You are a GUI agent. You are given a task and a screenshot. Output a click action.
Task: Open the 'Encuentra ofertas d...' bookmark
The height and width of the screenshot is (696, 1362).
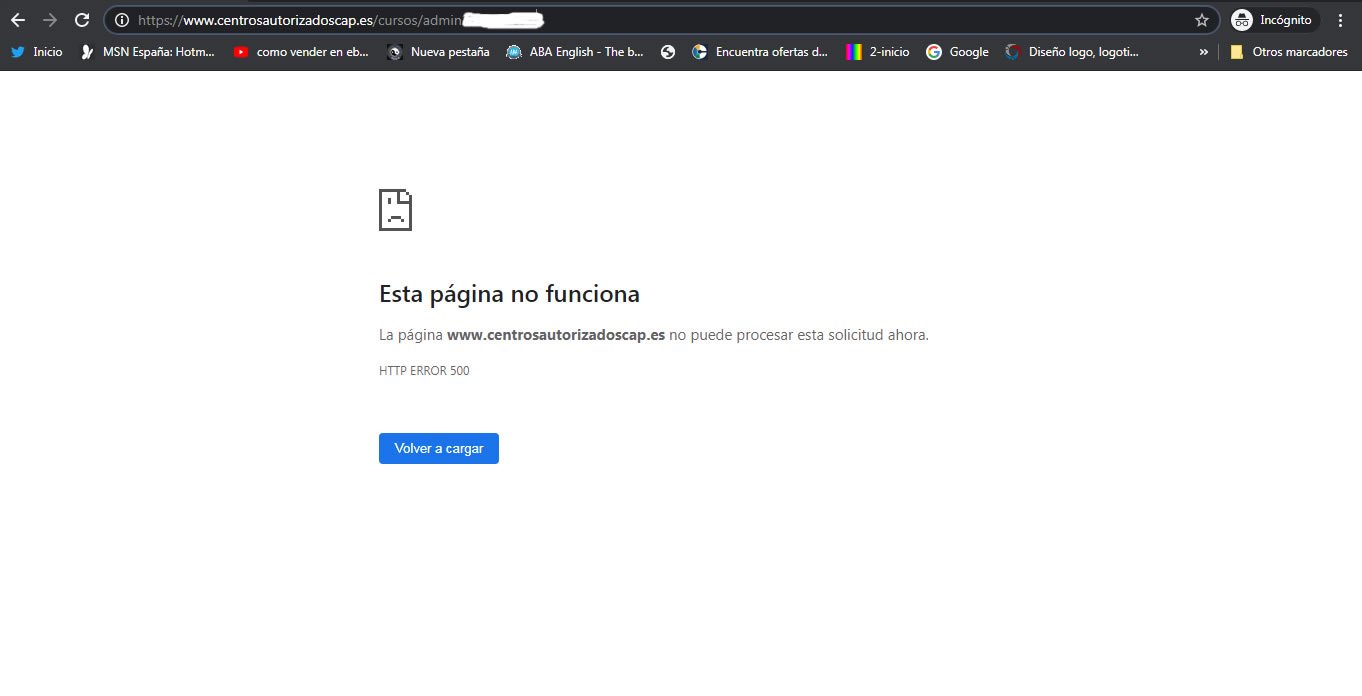tap(760, 52)
